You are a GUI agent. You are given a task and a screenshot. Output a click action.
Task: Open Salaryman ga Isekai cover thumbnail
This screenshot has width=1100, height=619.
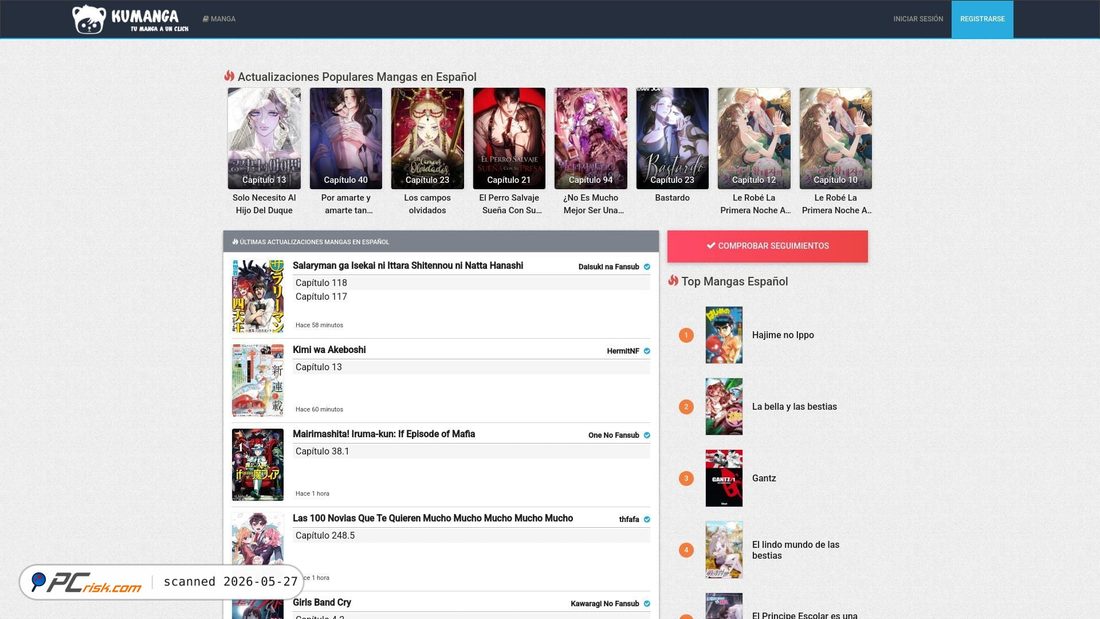pos(258,296)
